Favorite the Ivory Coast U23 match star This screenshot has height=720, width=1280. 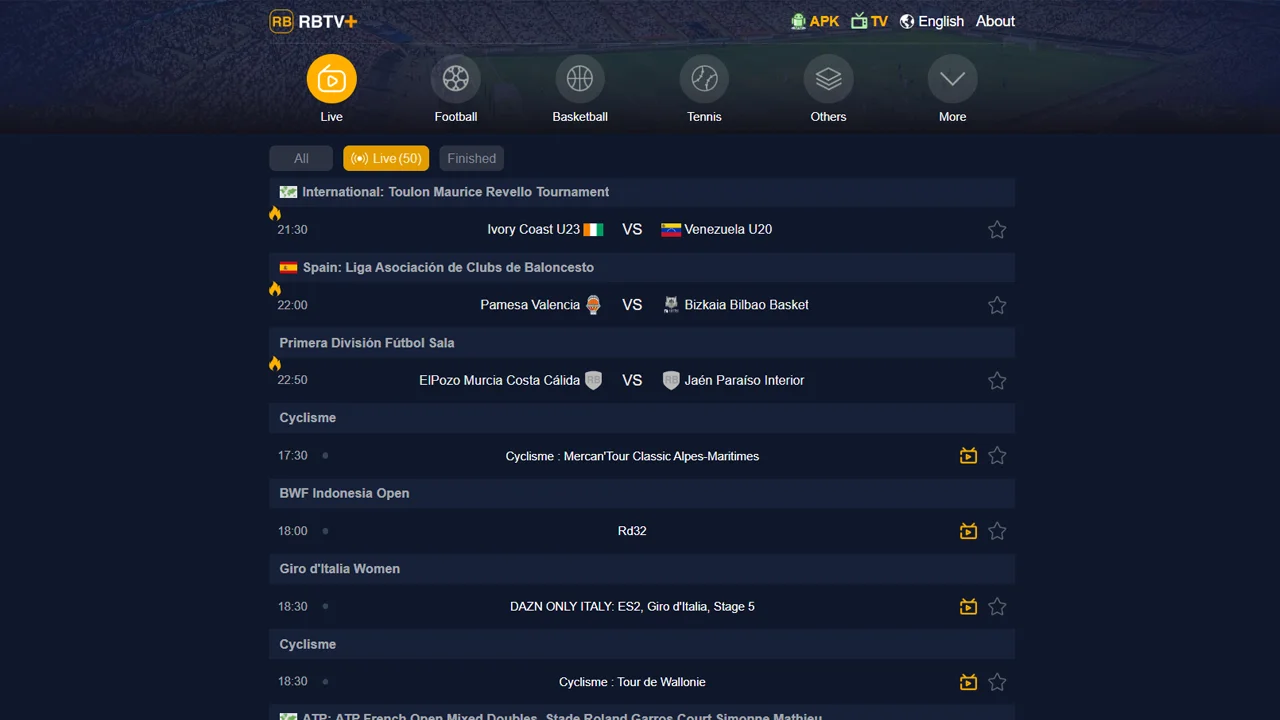(997, 230)
